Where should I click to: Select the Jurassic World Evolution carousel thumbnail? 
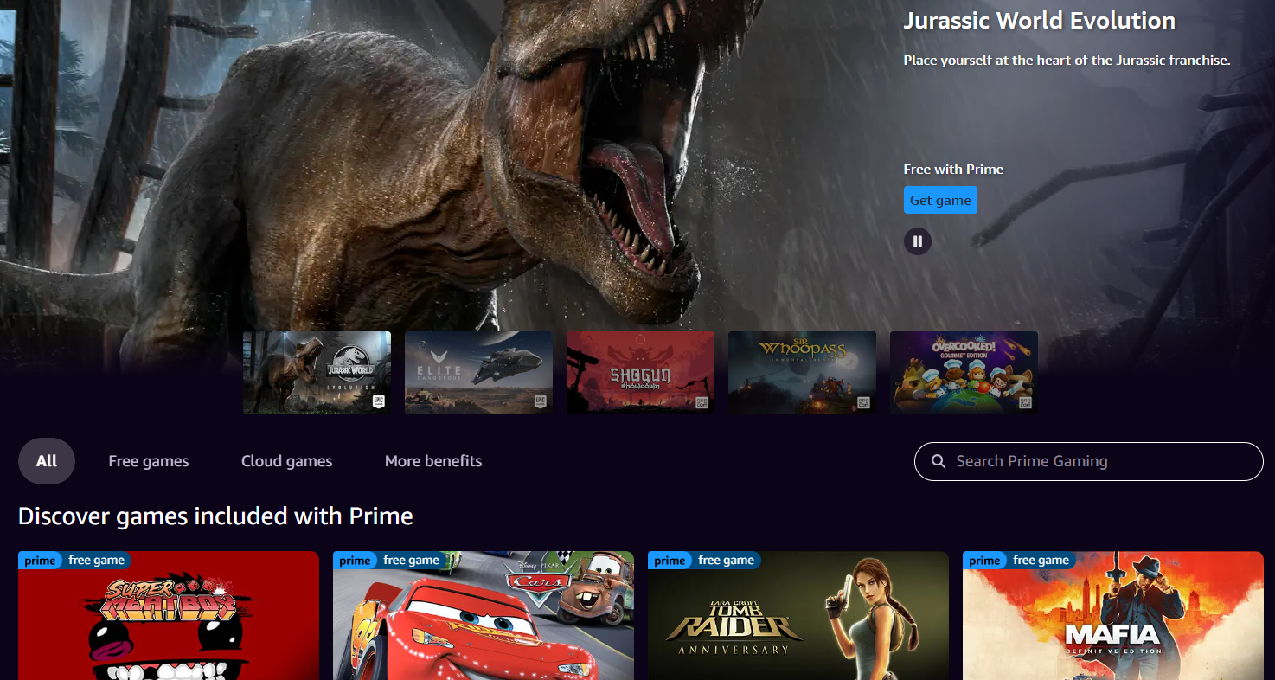click(317, 372)
